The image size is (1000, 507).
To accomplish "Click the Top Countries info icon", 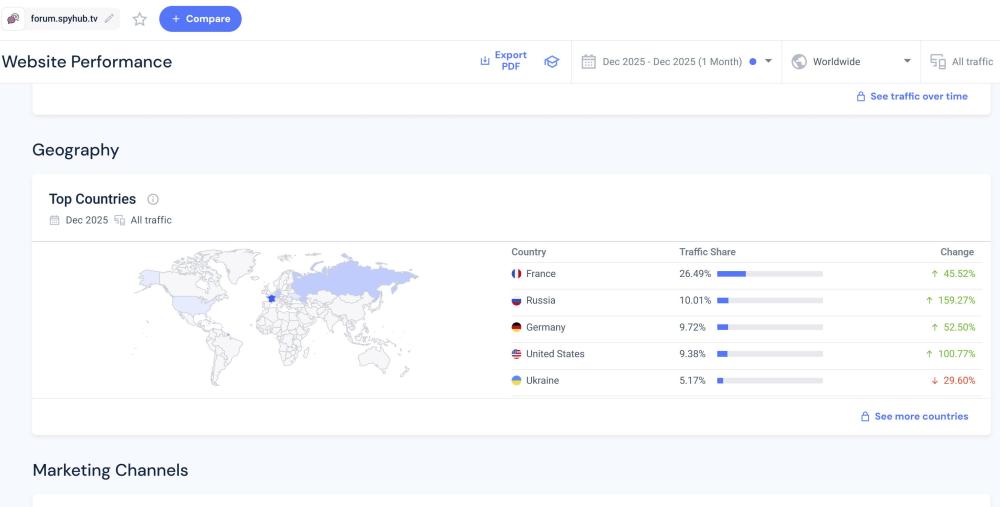I will tap(153, 199).
